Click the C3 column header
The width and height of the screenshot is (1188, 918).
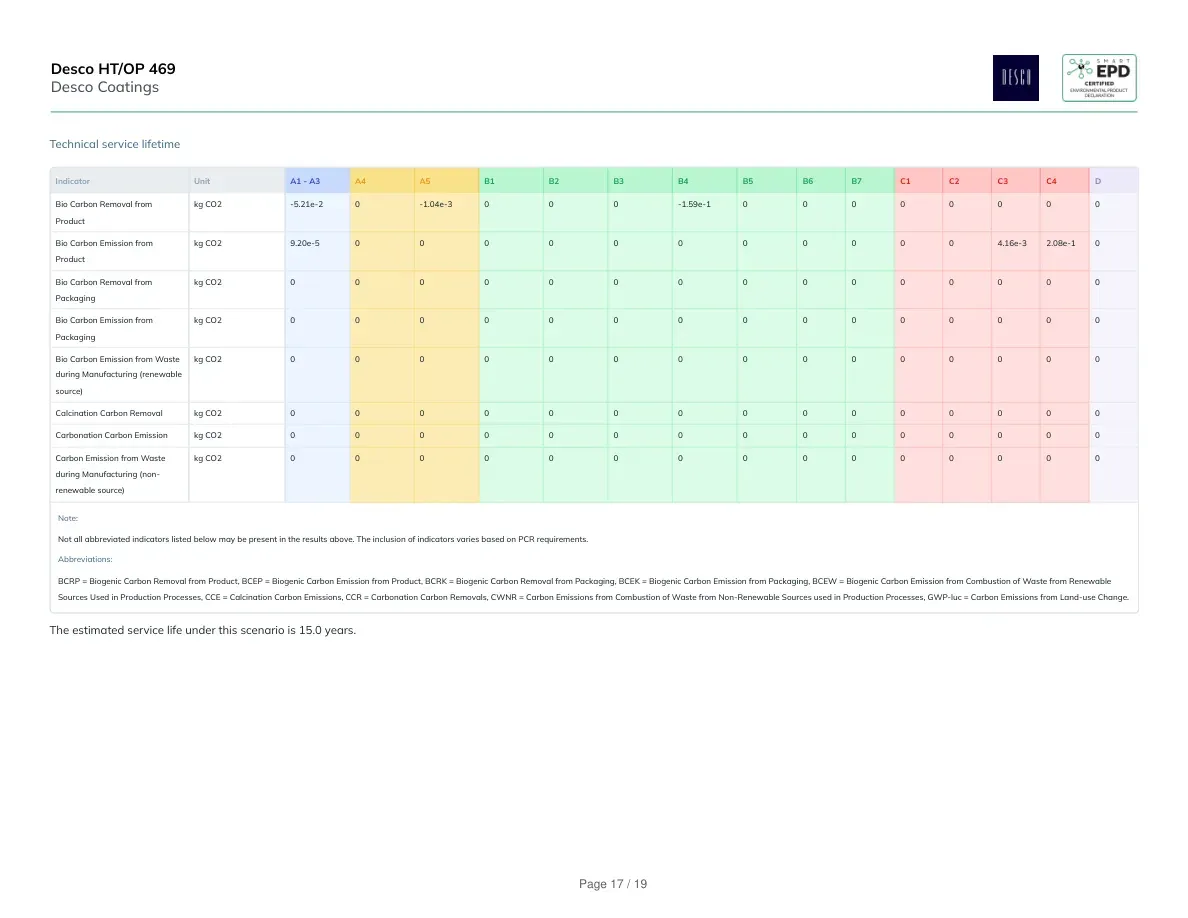1002,181
